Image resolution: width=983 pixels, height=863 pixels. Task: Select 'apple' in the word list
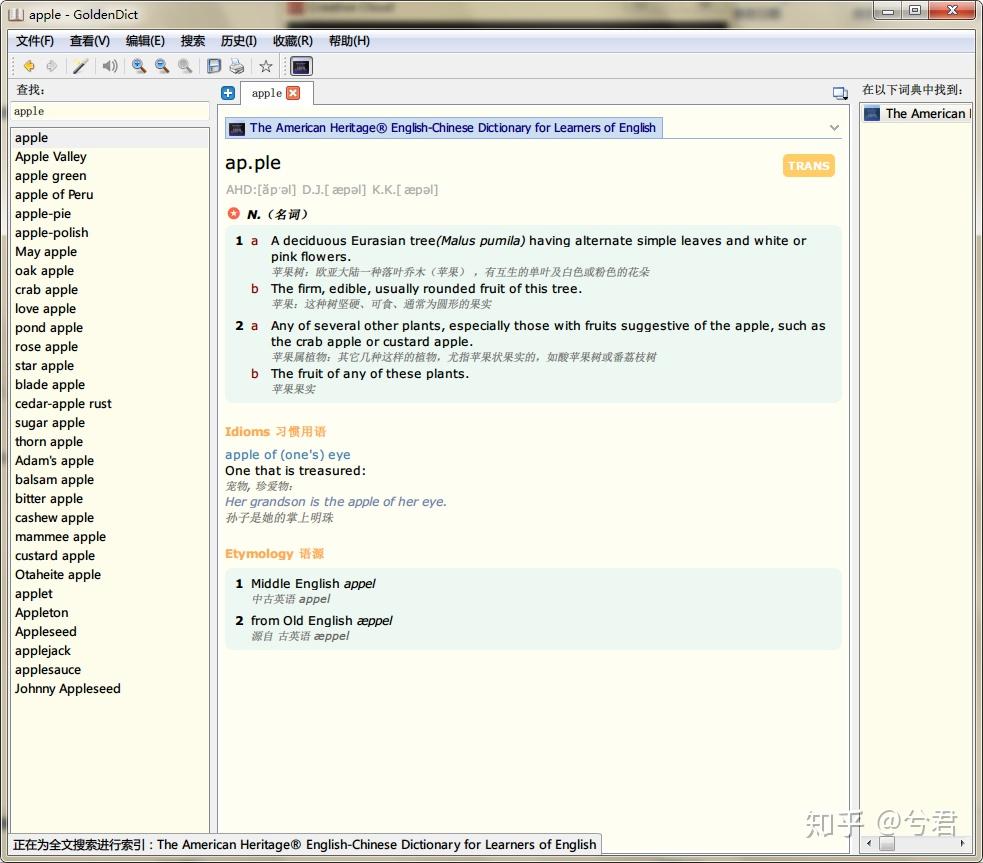point(110,137)
